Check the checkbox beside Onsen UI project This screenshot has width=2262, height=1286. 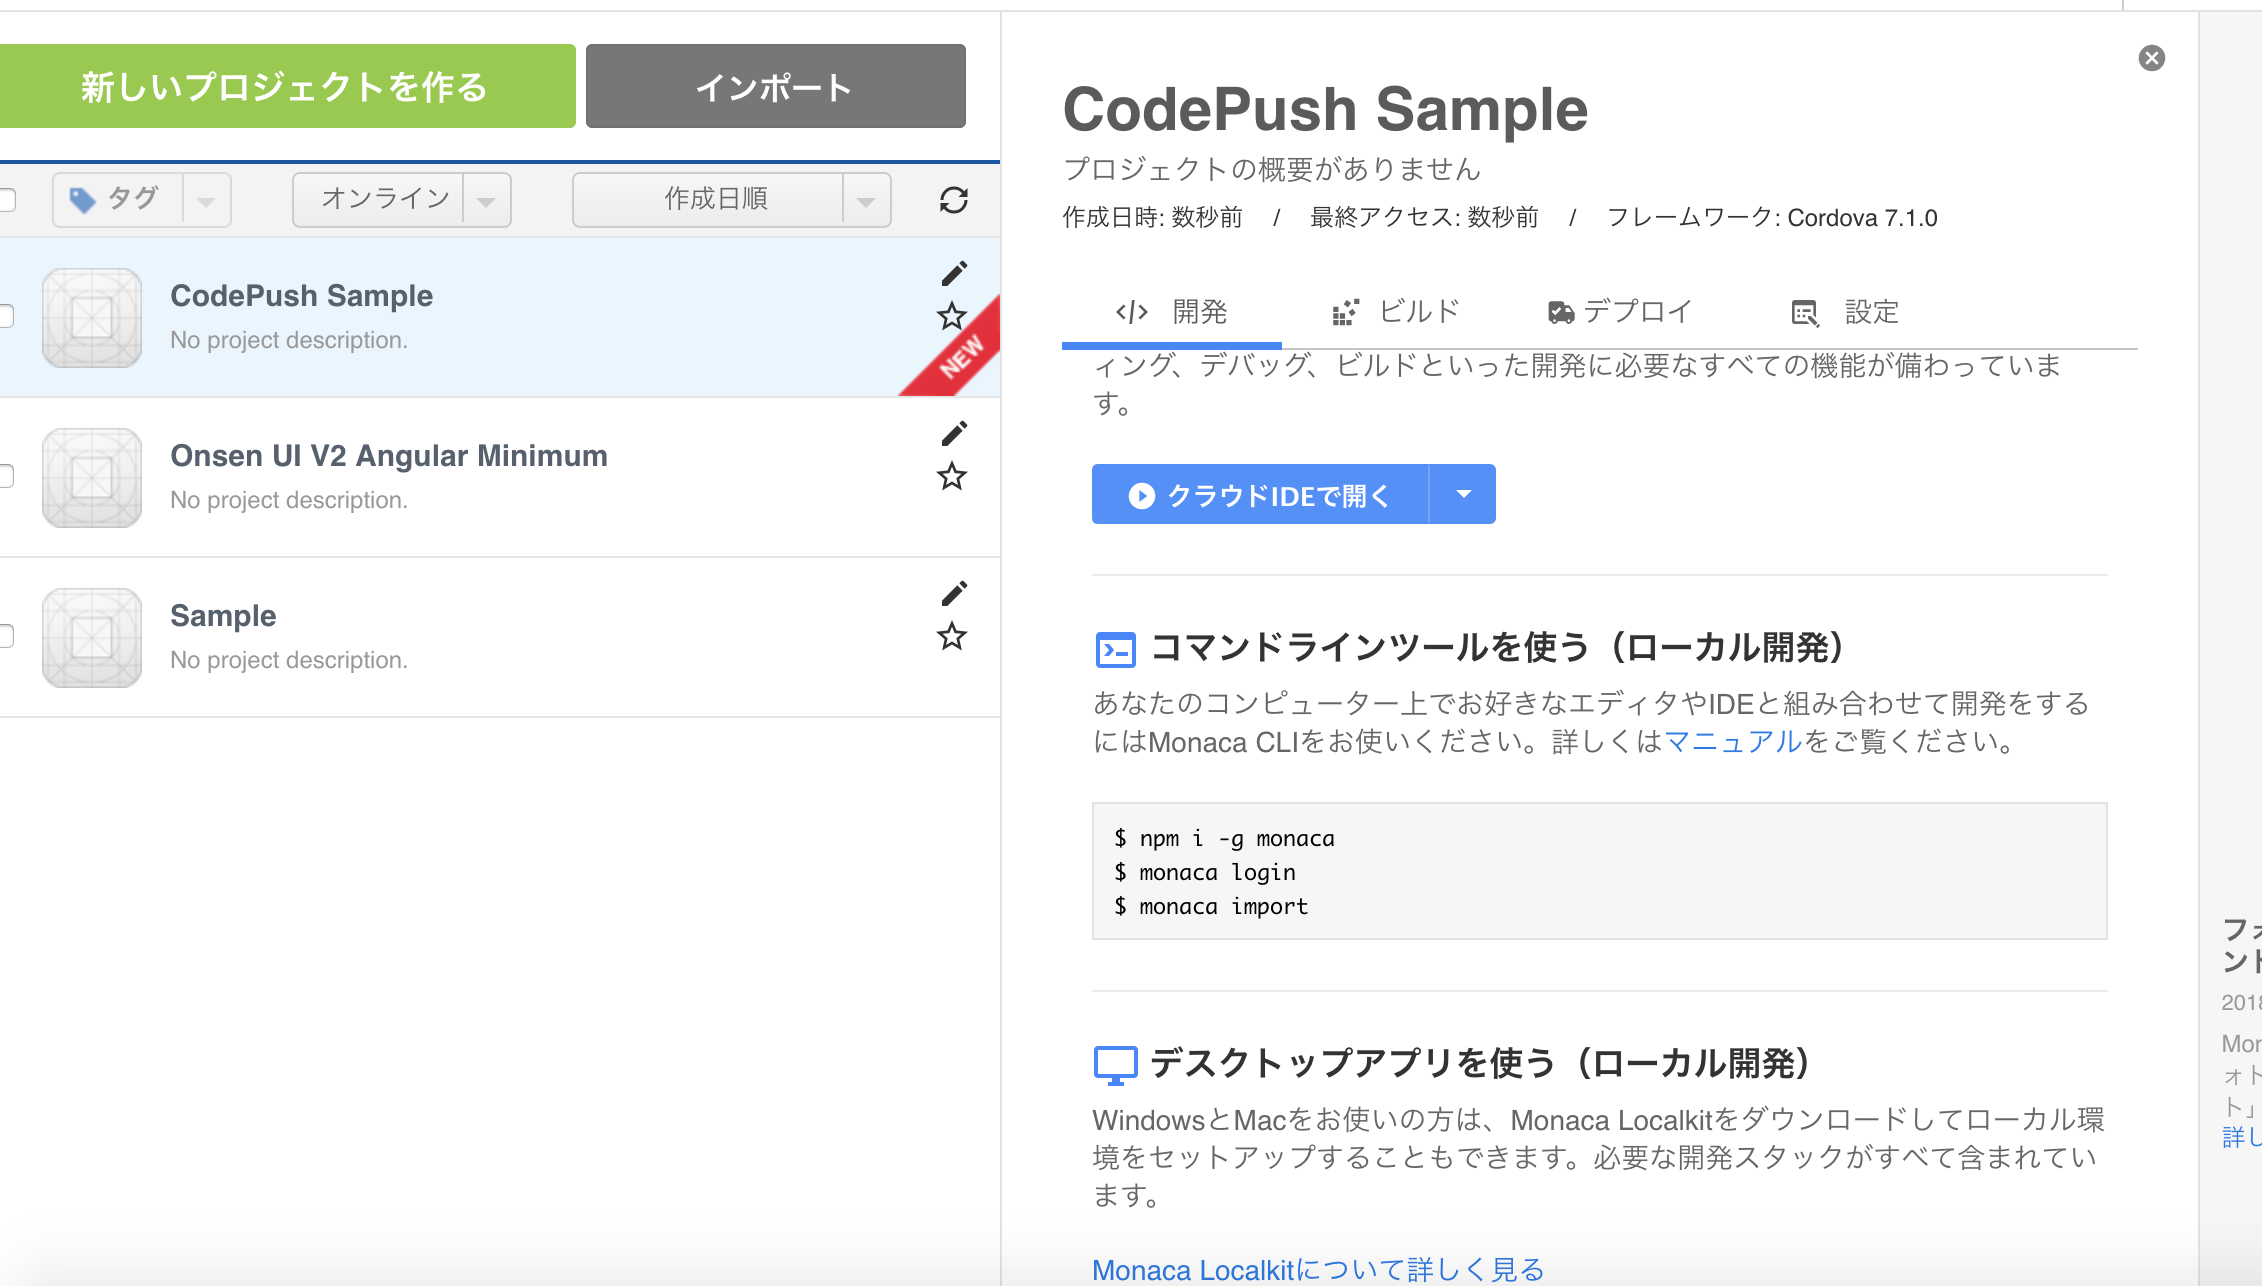(4, 477)
